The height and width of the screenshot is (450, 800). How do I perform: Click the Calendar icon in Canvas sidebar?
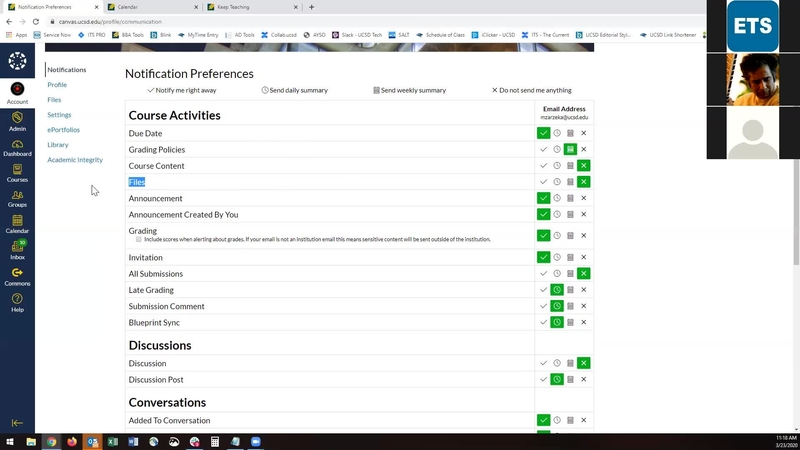pos(17,224)
